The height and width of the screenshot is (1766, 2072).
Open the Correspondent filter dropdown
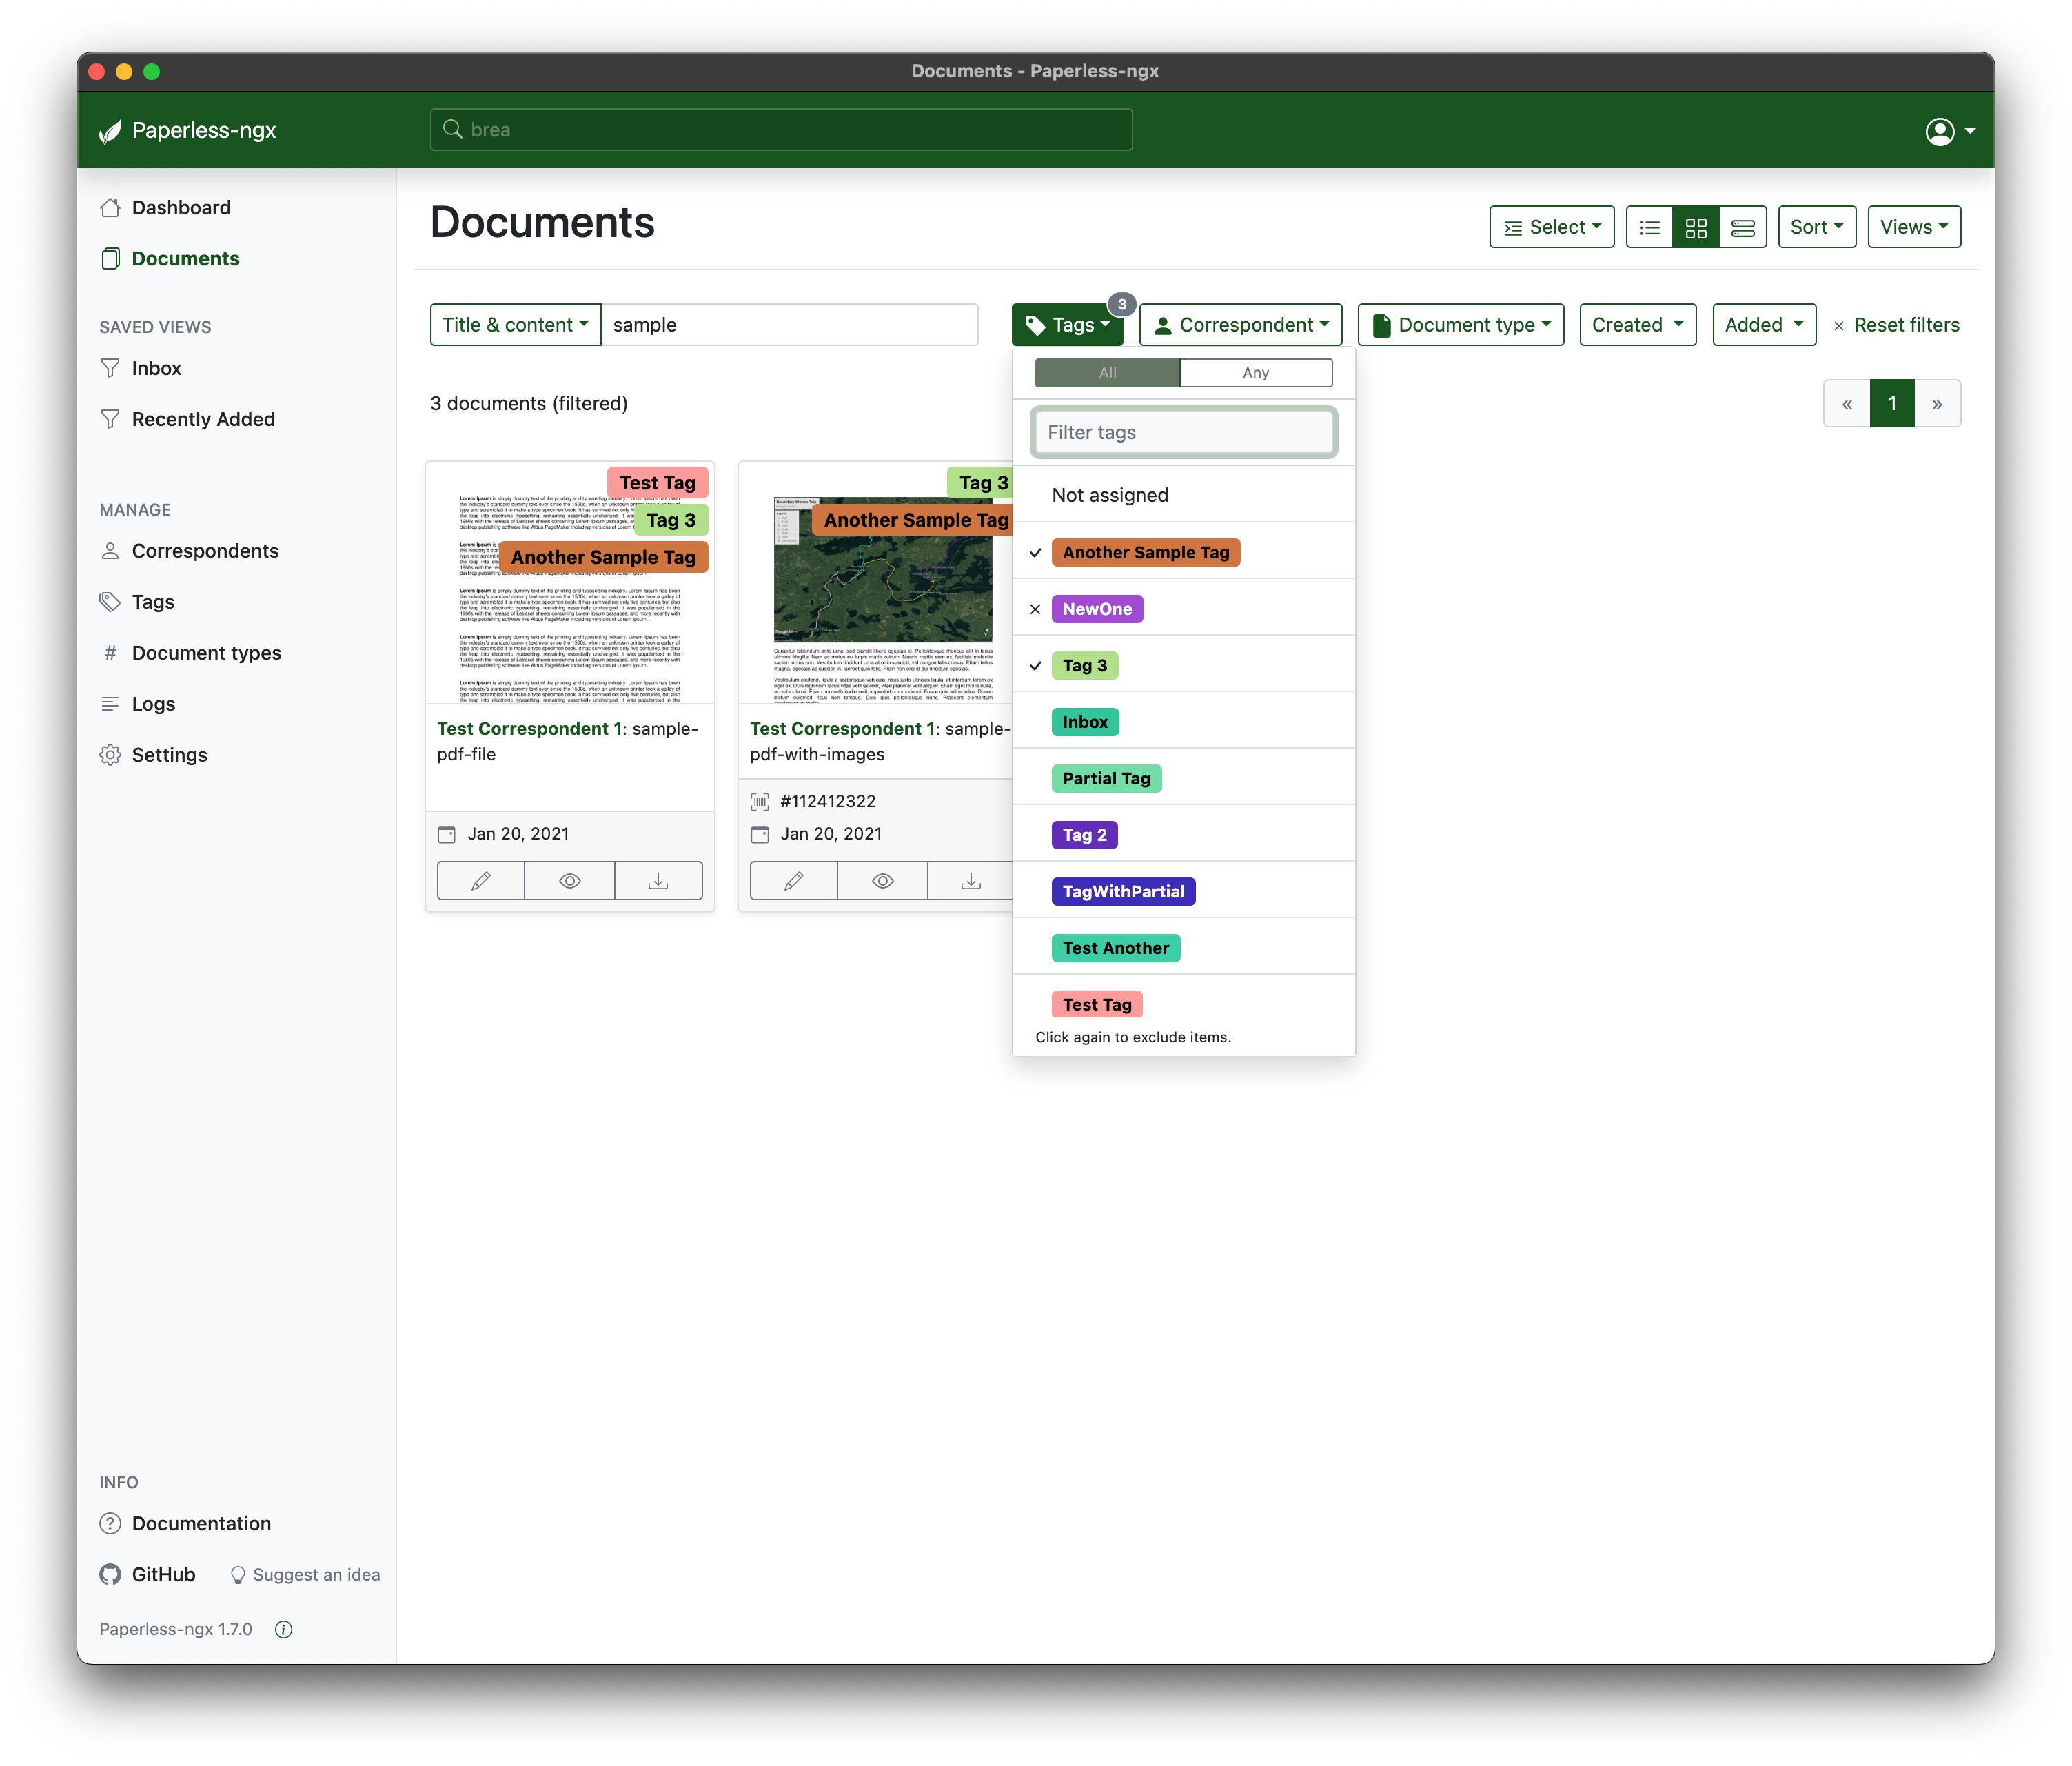[1240, 325]
